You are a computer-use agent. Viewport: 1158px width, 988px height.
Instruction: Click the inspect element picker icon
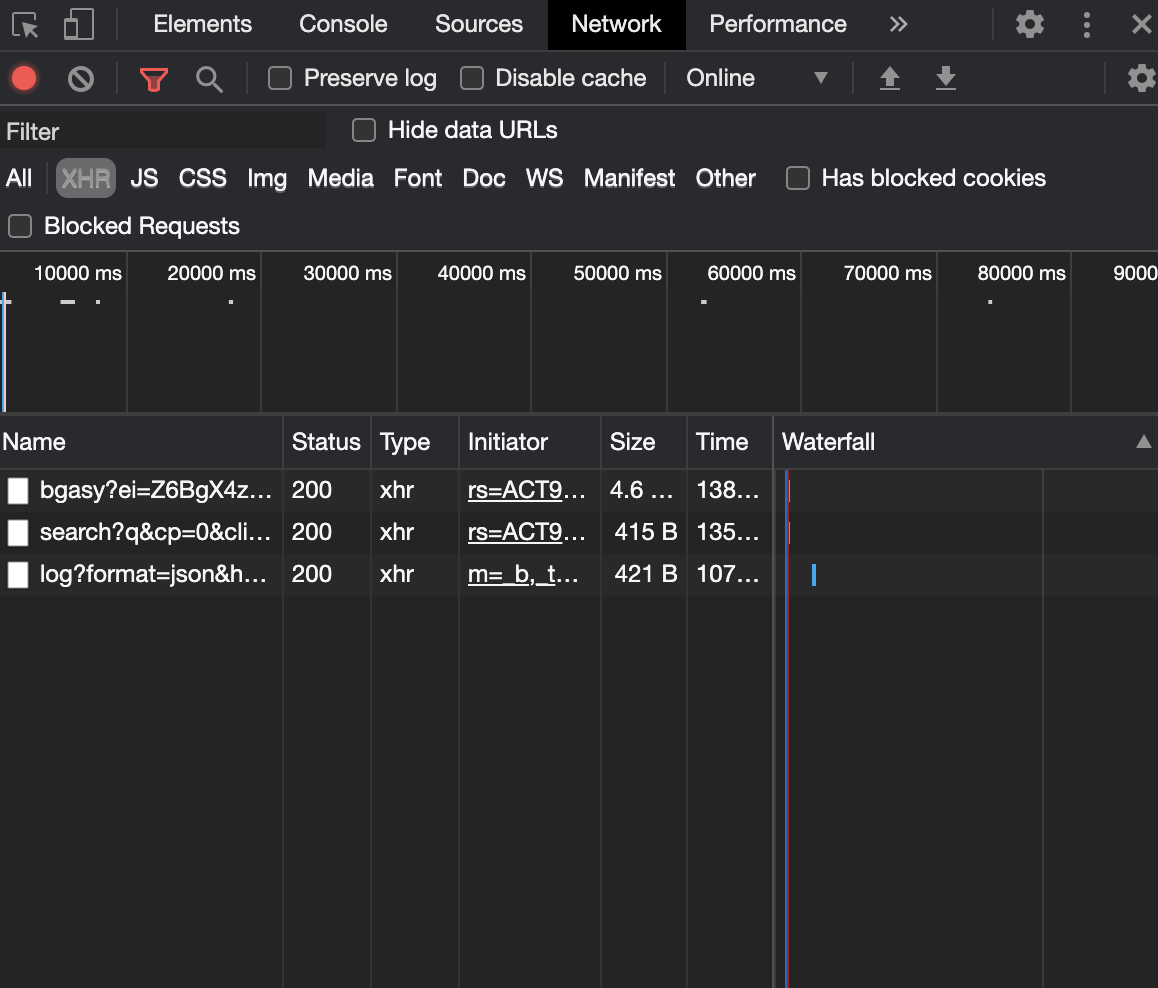[25, 25]
